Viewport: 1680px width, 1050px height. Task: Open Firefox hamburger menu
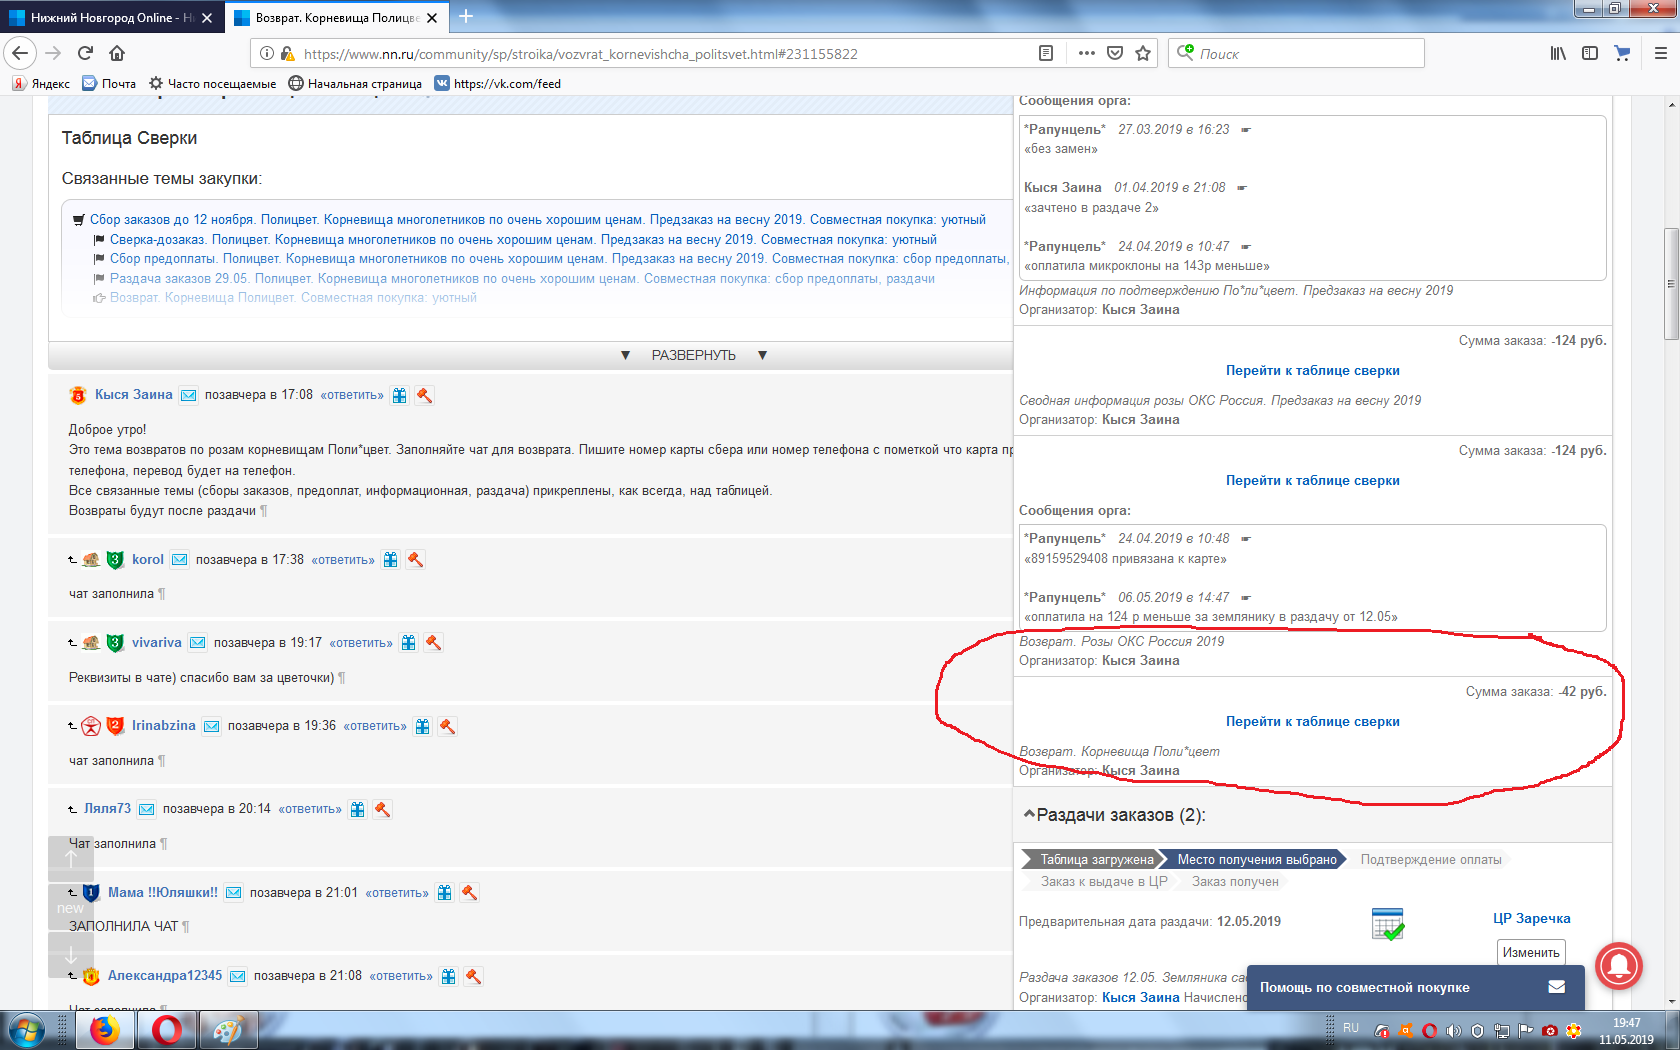tap(1661, 53)
